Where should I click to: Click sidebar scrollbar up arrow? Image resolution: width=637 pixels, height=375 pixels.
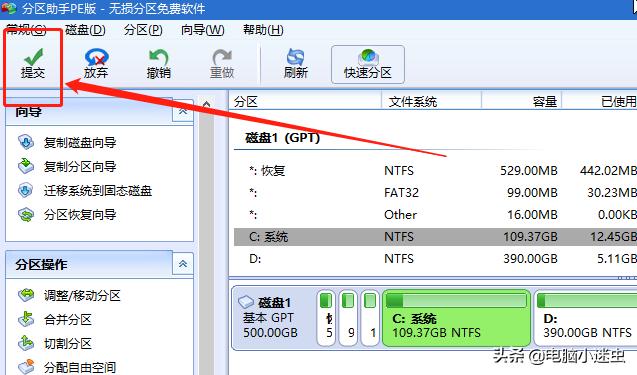point(206,104)
